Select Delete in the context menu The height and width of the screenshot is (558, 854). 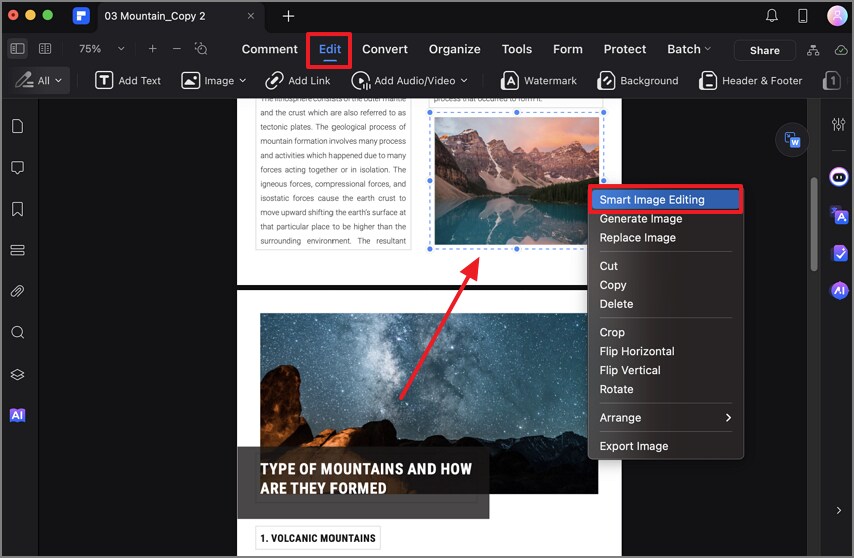pyautogui.click(x=665, y=304)
